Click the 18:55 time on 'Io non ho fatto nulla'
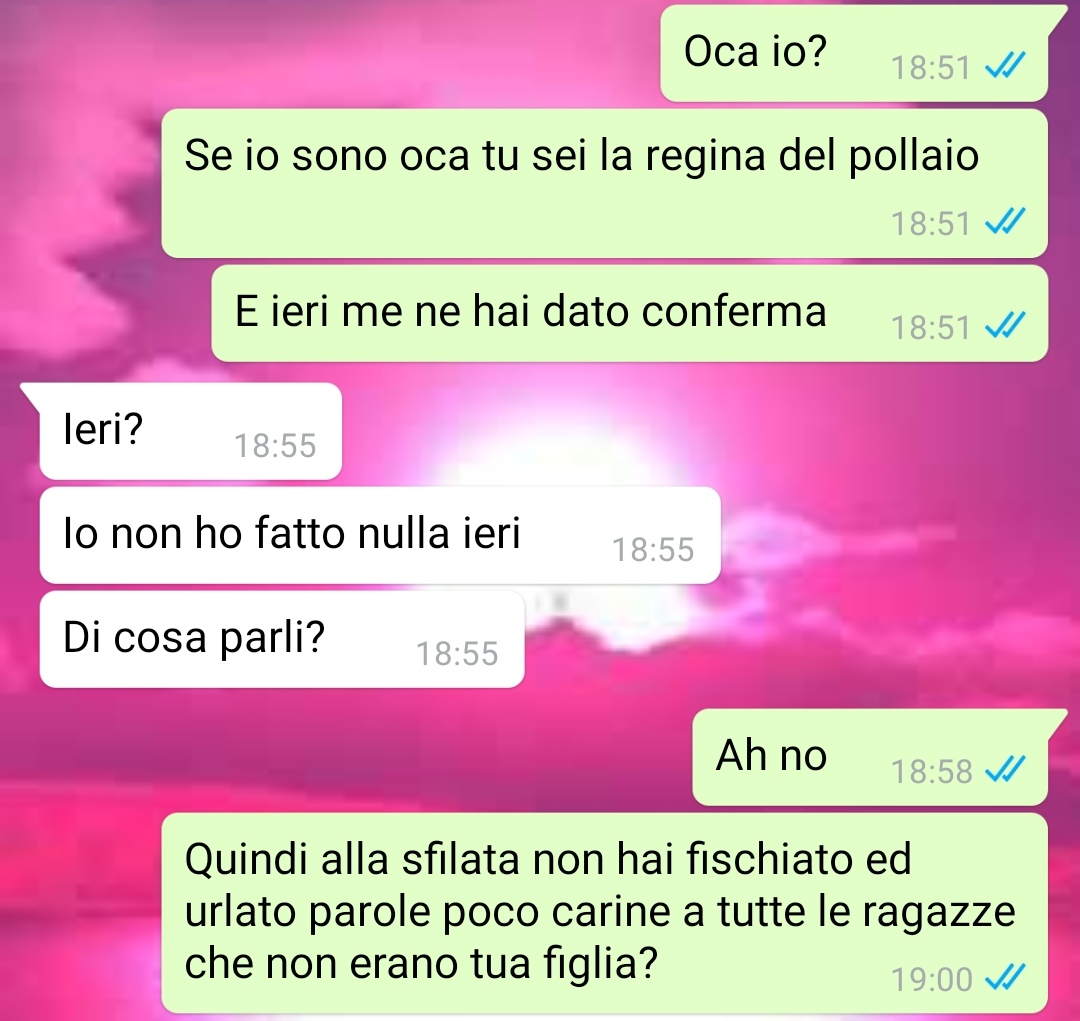1080x1021 pixels. pos(653,549)
